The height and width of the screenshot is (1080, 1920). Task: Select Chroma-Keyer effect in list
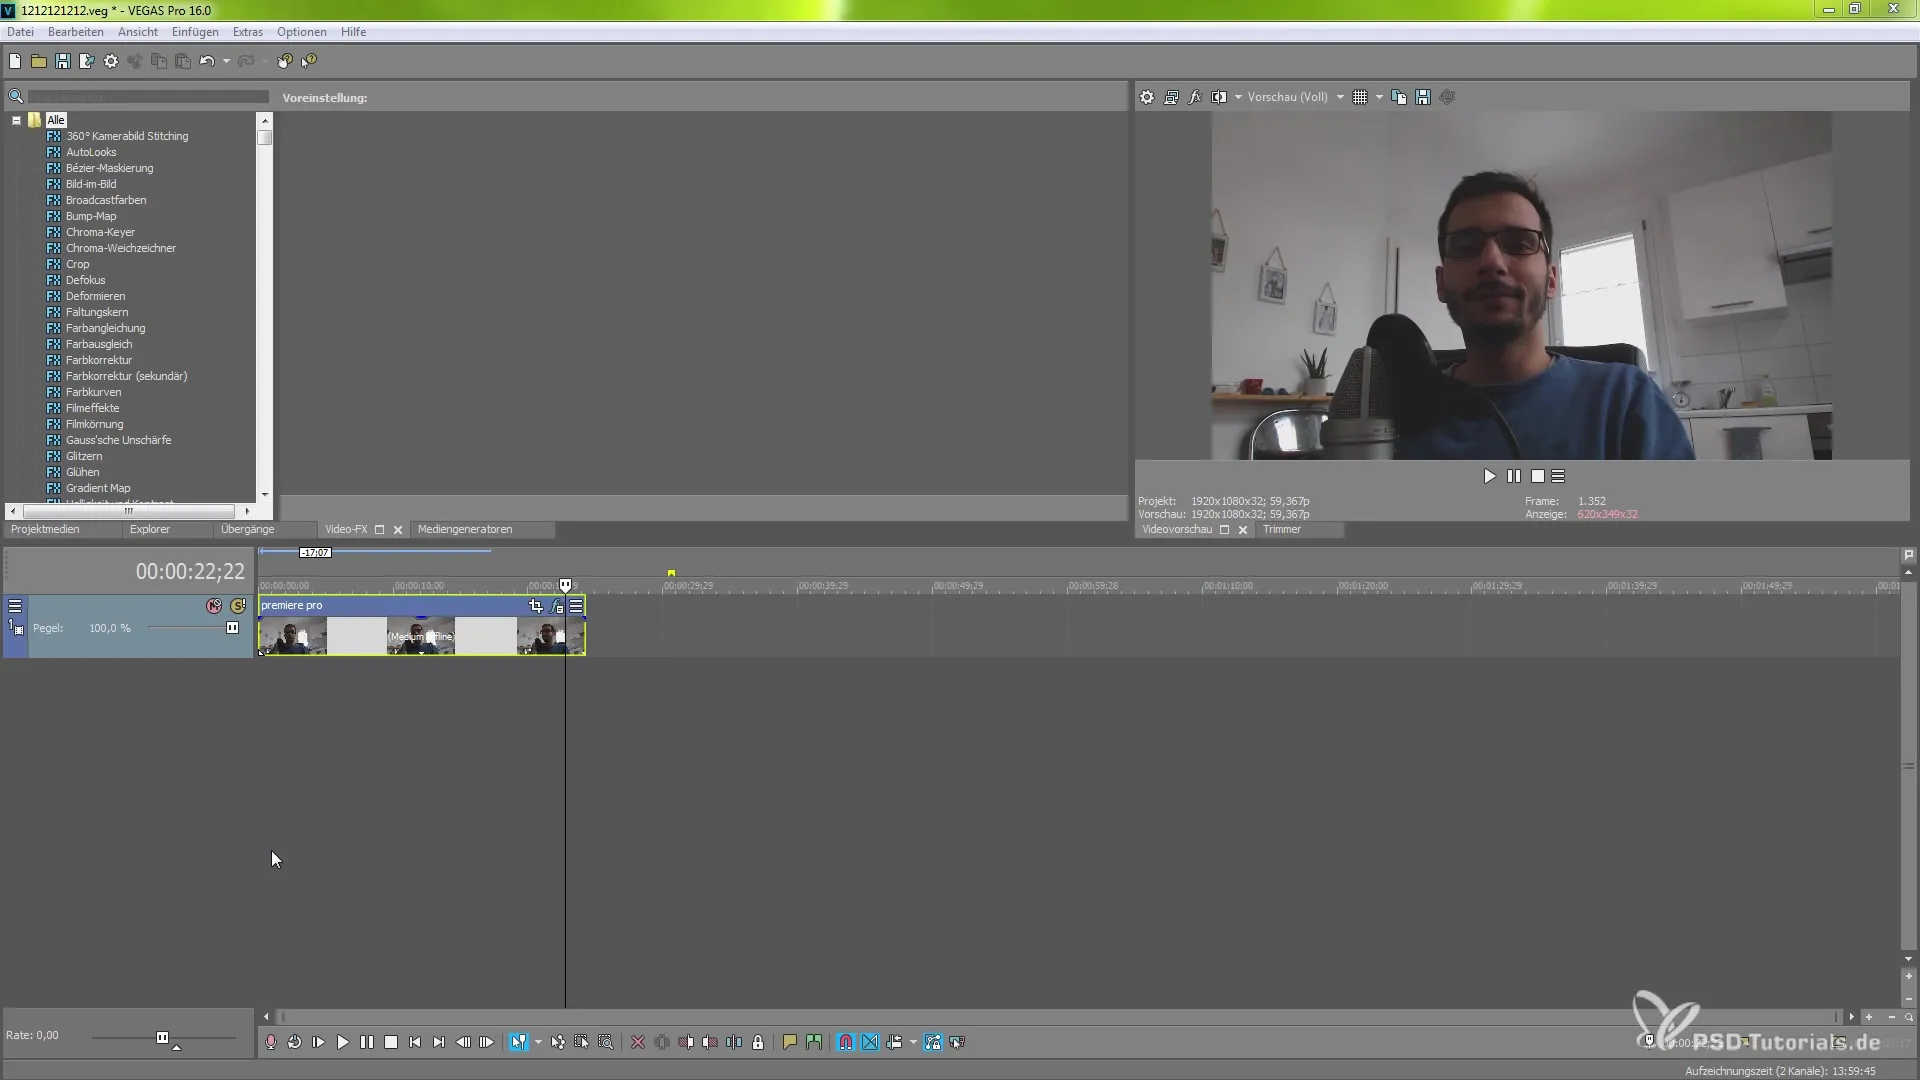100,232
